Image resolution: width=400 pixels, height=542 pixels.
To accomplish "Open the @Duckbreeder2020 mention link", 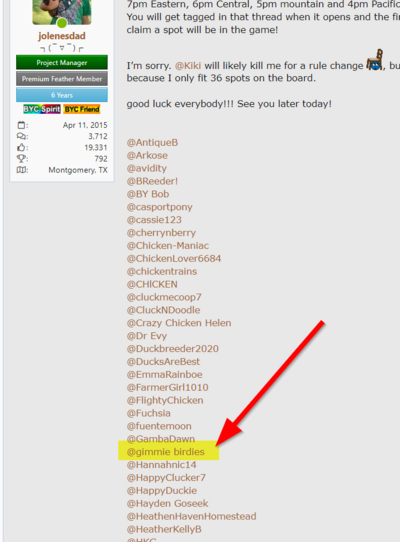I will click(173, 349).
